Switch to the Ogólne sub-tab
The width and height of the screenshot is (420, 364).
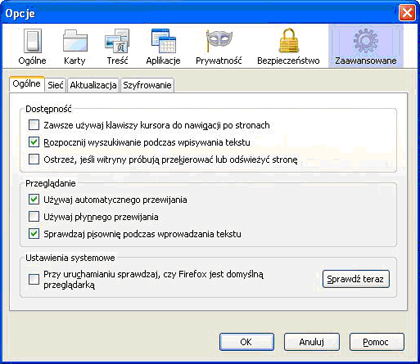(27, 84)
